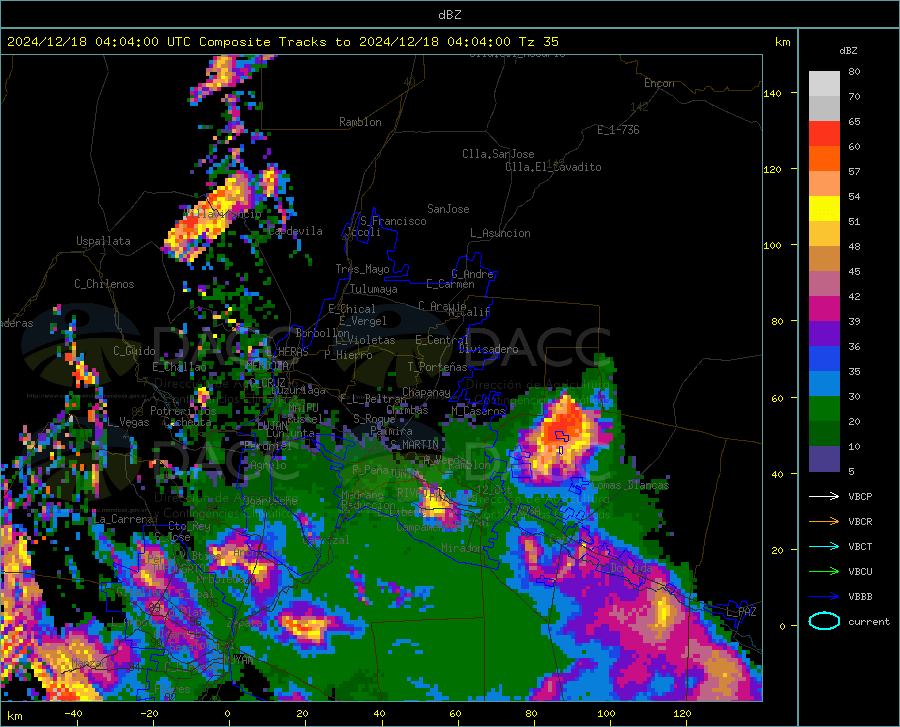Viewport: 900px width, 727px height.
Task: Click the 'SanJose' map label
Action: coord(448,209)
